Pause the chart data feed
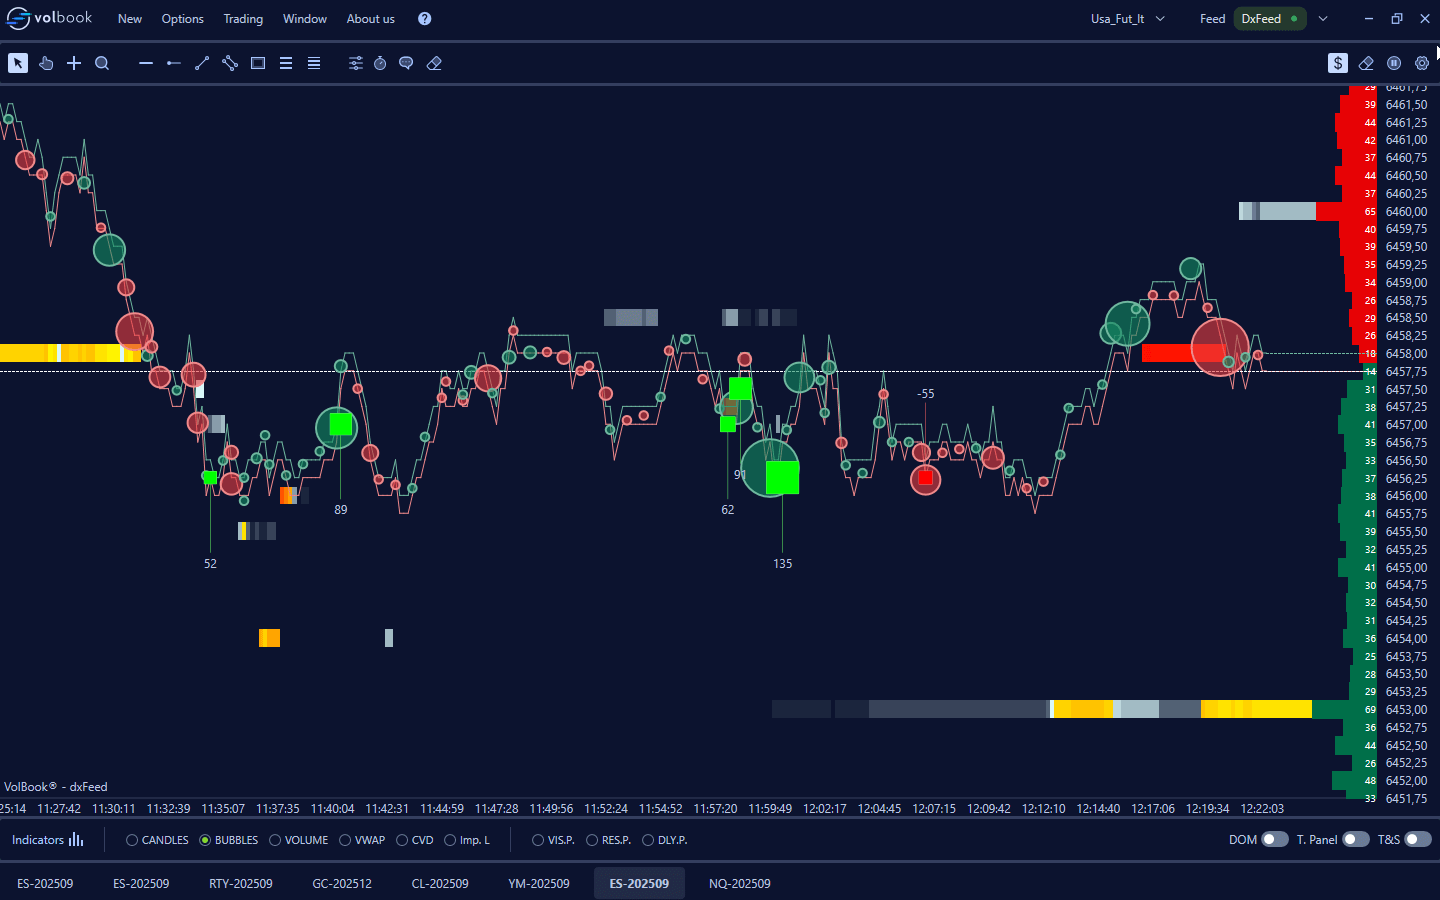Screen dimensions: 1440x900 click(1394, 63)
